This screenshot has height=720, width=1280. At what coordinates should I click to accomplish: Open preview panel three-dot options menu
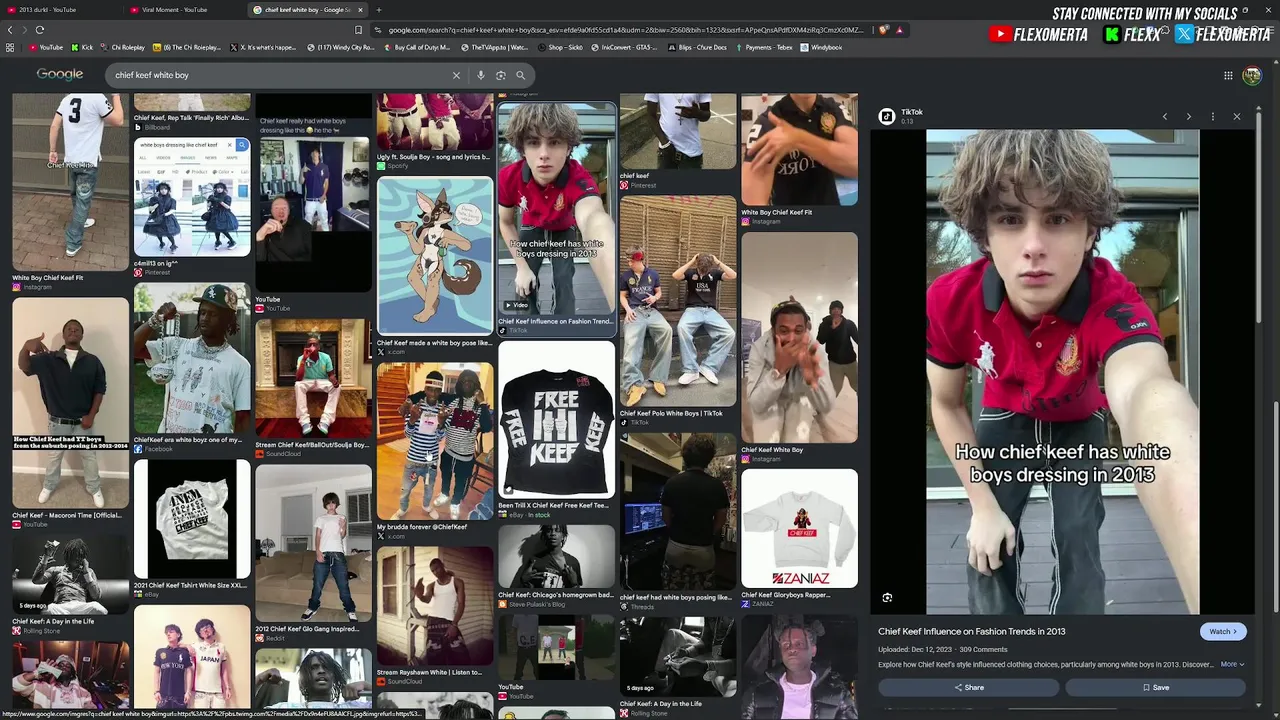click(1213, 117)
